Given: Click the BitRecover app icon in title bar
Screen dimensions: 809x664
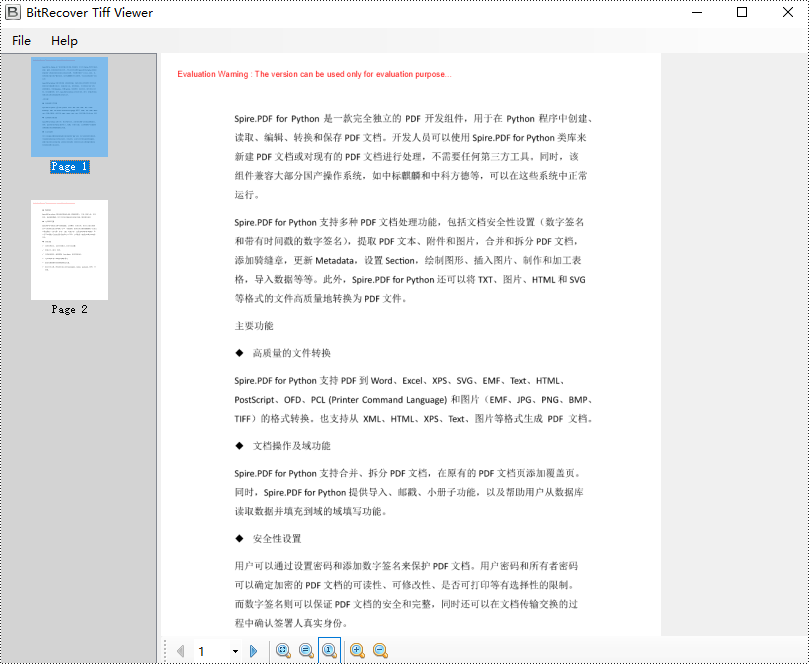Looking at the screenshot, I should tap(13, 12).
